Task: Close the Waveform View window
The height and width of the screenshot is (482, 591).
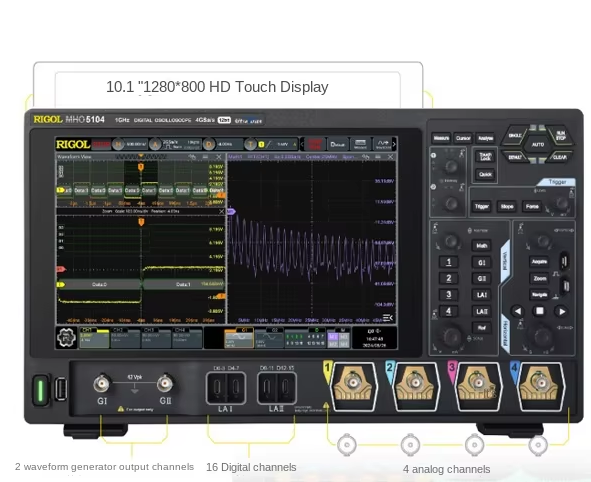Action: (x=219, y=157)
